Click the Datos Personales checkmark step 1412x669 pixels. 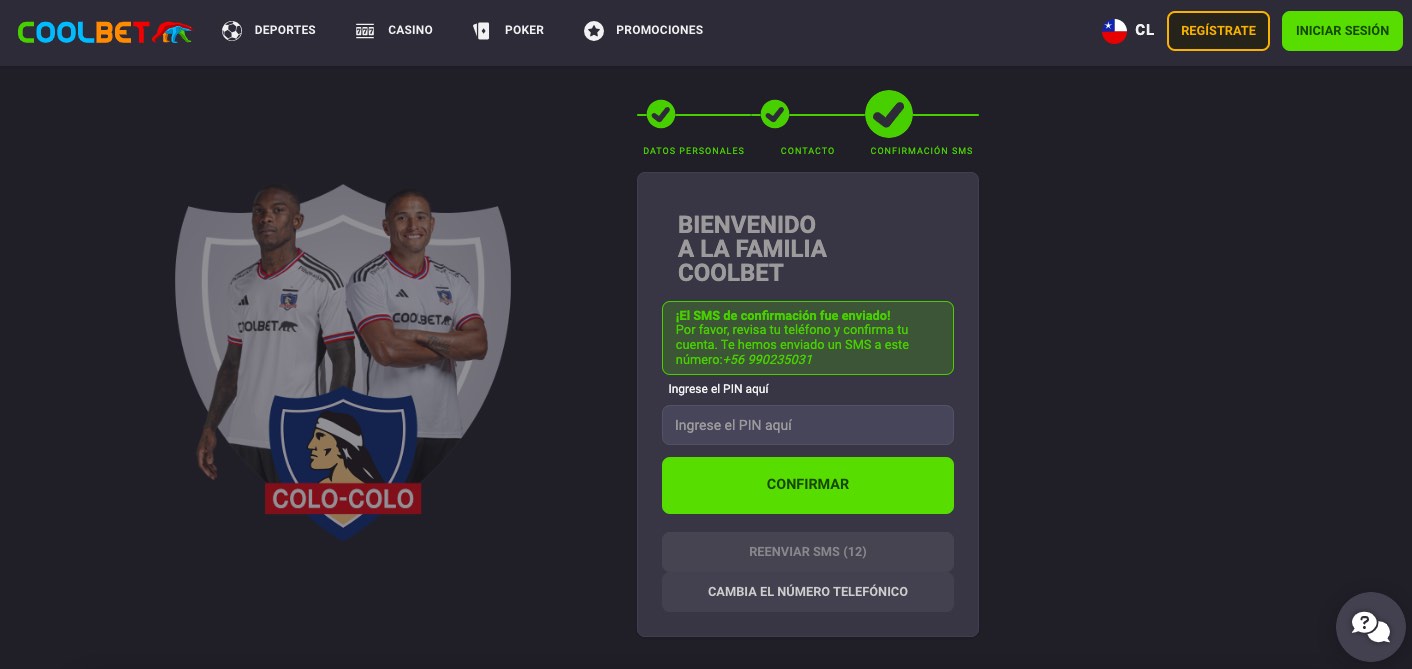pos(660,115)
